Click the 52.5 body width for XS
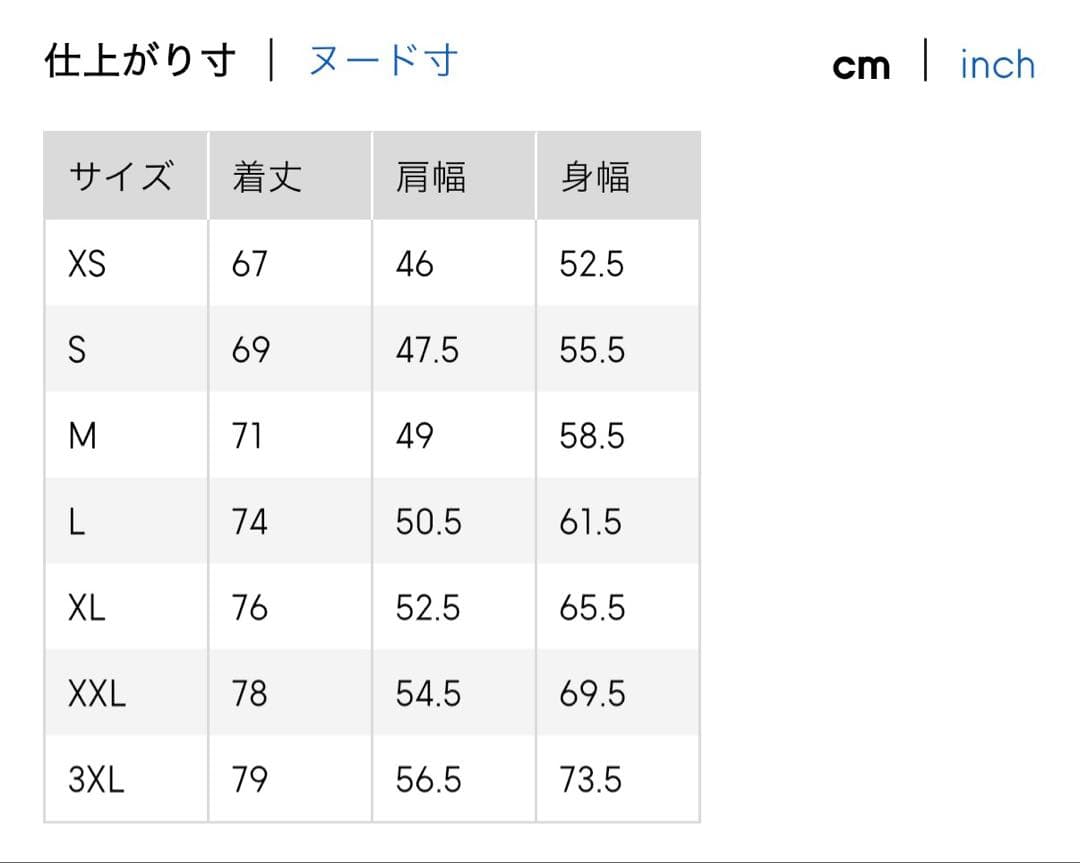This screenshot has height=863, width=1080. point(592,264)
